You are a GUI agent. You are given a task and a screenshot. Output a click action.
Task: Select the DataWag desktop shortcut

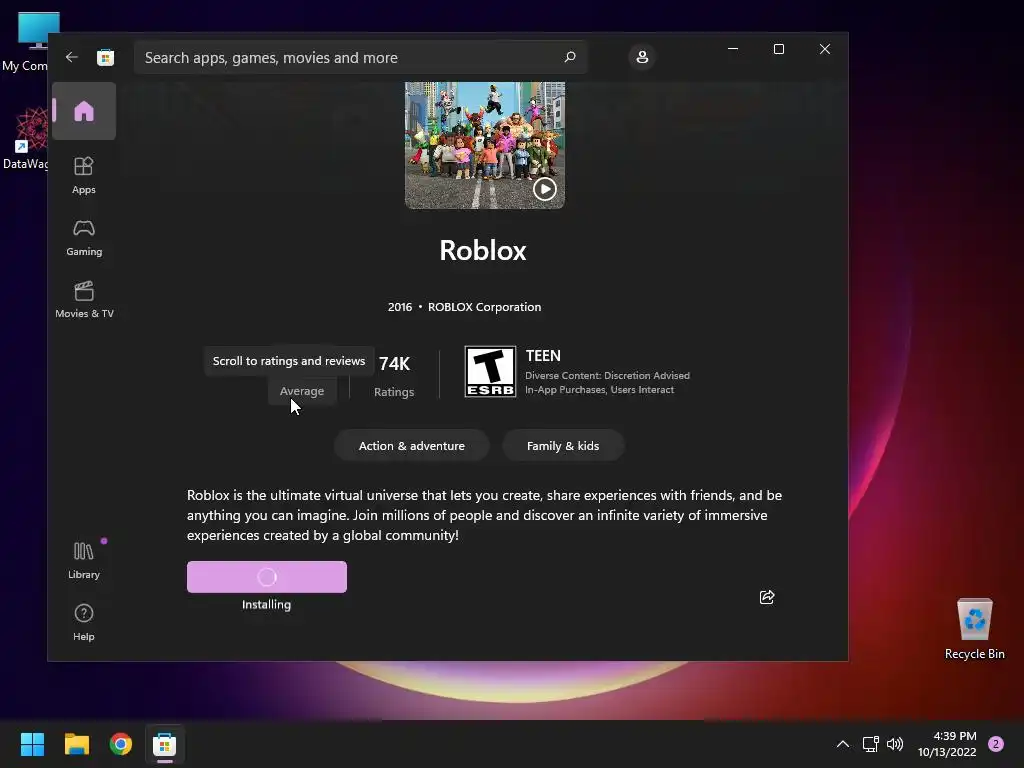point(25,138)
